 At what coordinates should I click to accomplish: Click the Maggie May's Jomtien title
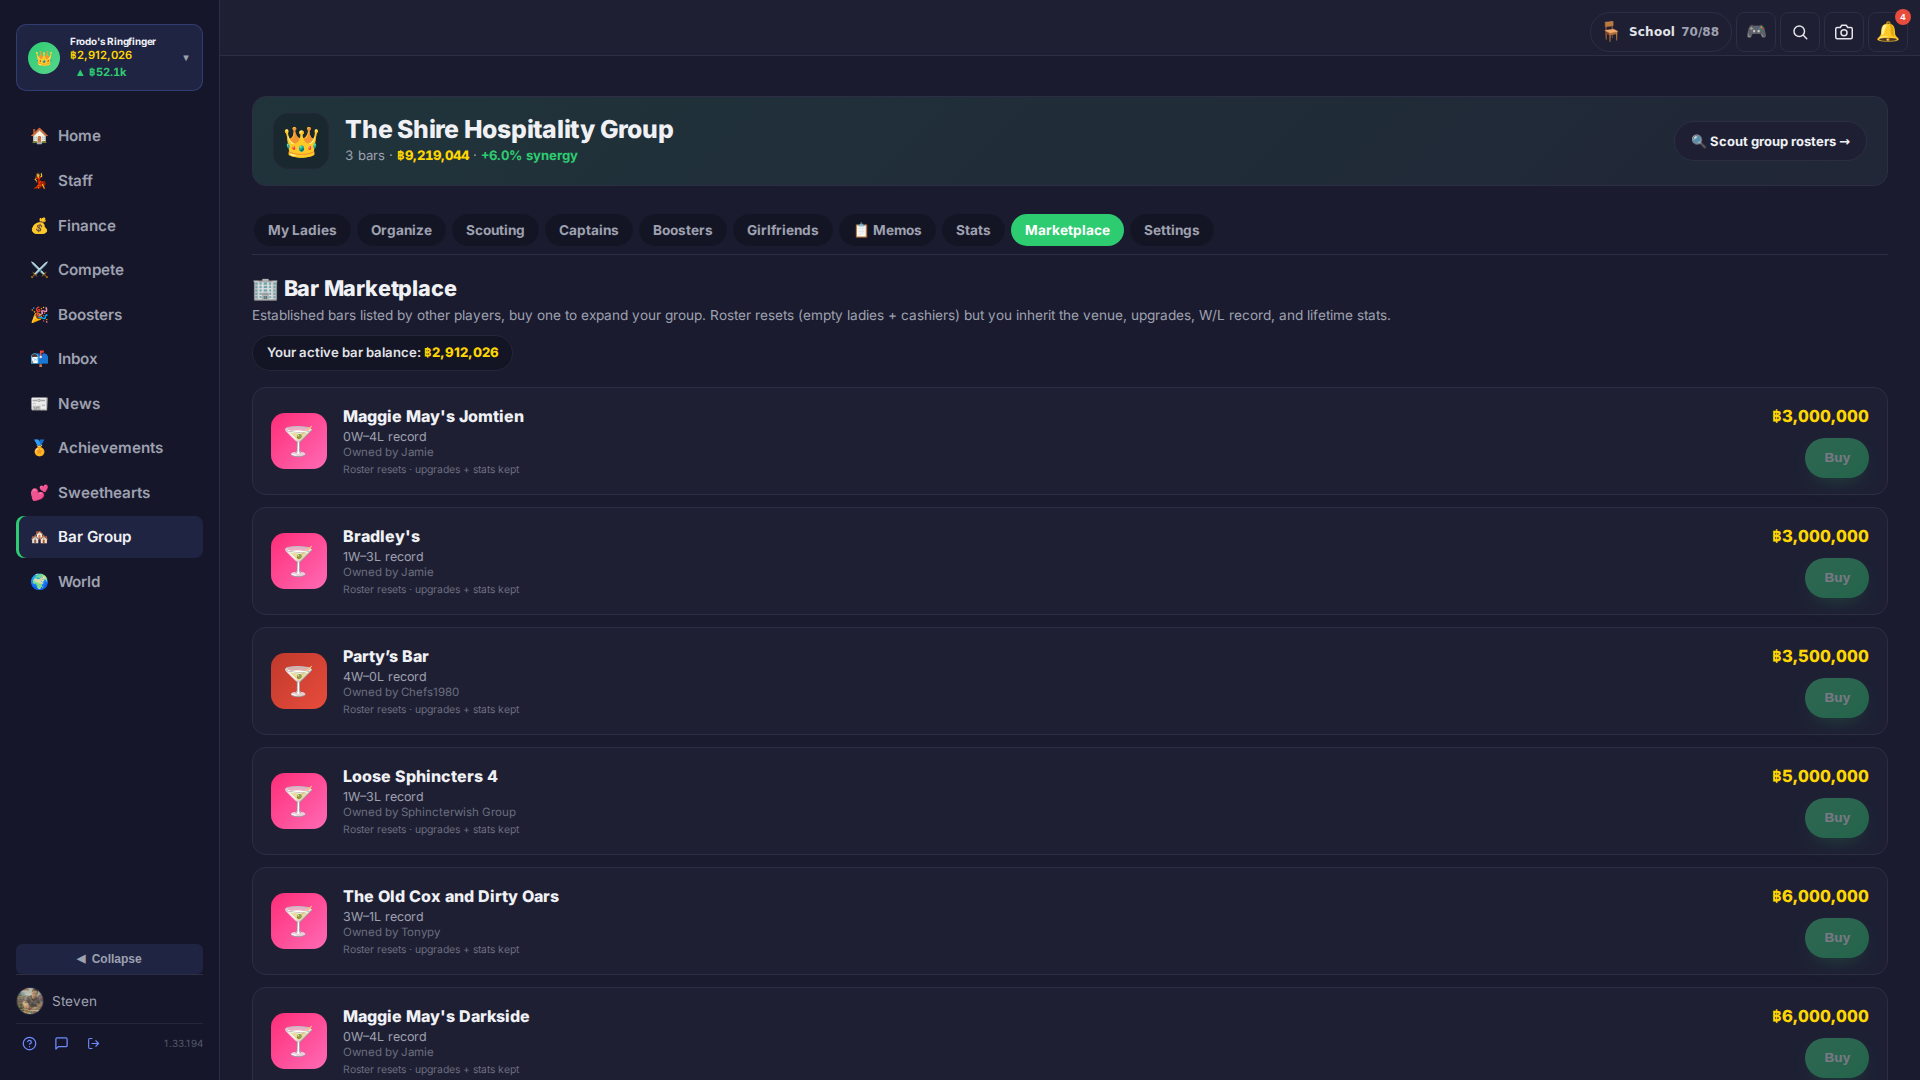pos(433,417)
